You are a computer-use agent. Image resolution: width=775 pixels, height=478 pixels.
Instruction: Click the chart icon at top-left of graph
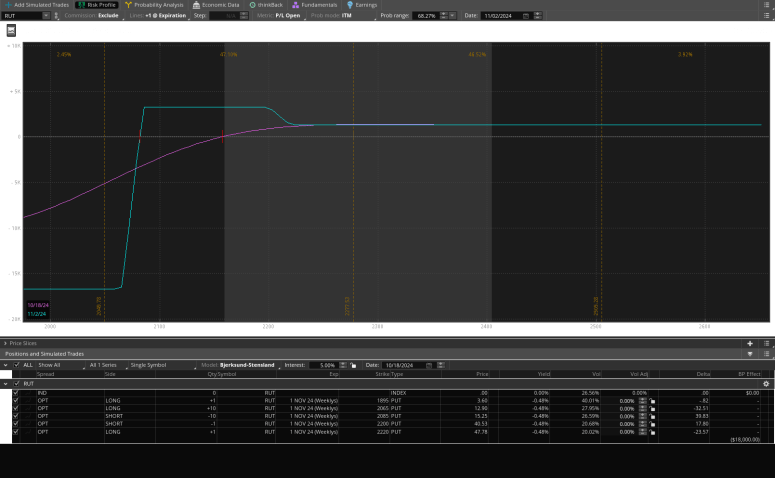click(12, 31)
